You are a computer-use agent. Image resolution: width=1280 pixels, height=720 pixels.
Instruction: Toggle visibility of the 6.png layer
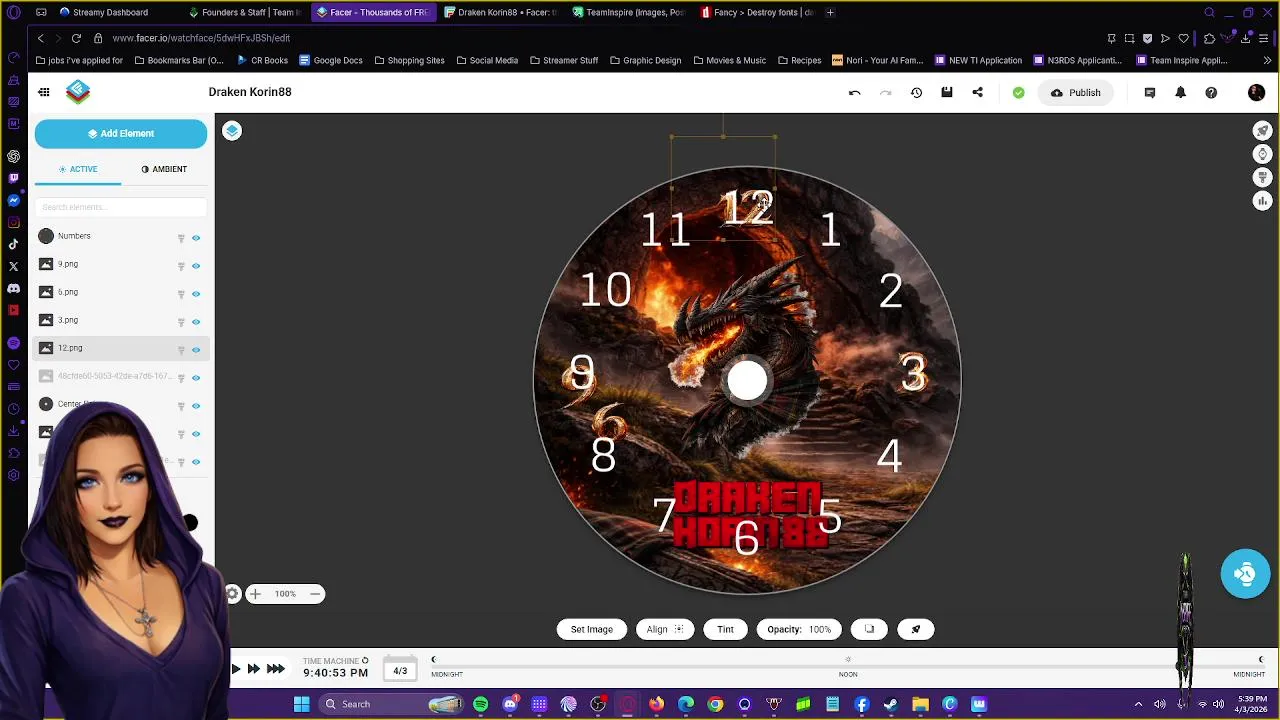(x=196, y=294)
